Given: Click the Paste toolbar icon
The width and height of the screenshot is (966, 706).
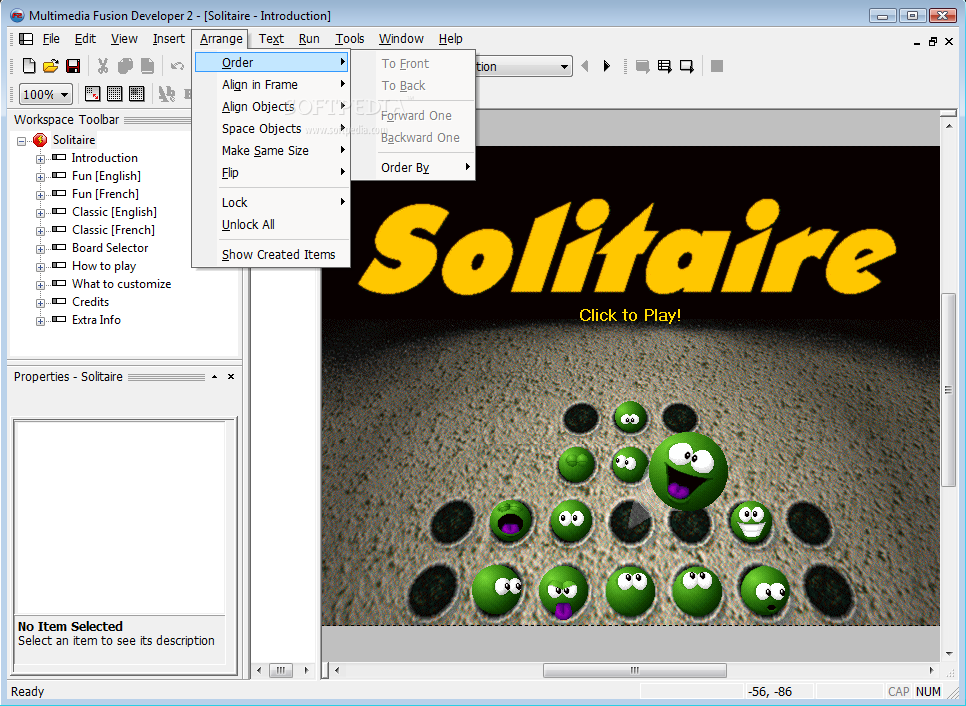Looking at the screenshot, I should [147, 65].
